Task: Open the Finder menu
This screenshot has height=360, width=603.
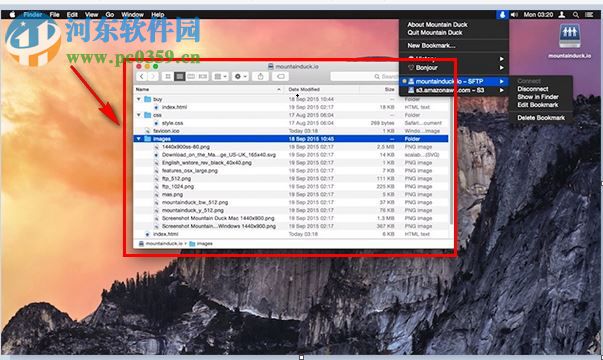Action: (33, 15)
